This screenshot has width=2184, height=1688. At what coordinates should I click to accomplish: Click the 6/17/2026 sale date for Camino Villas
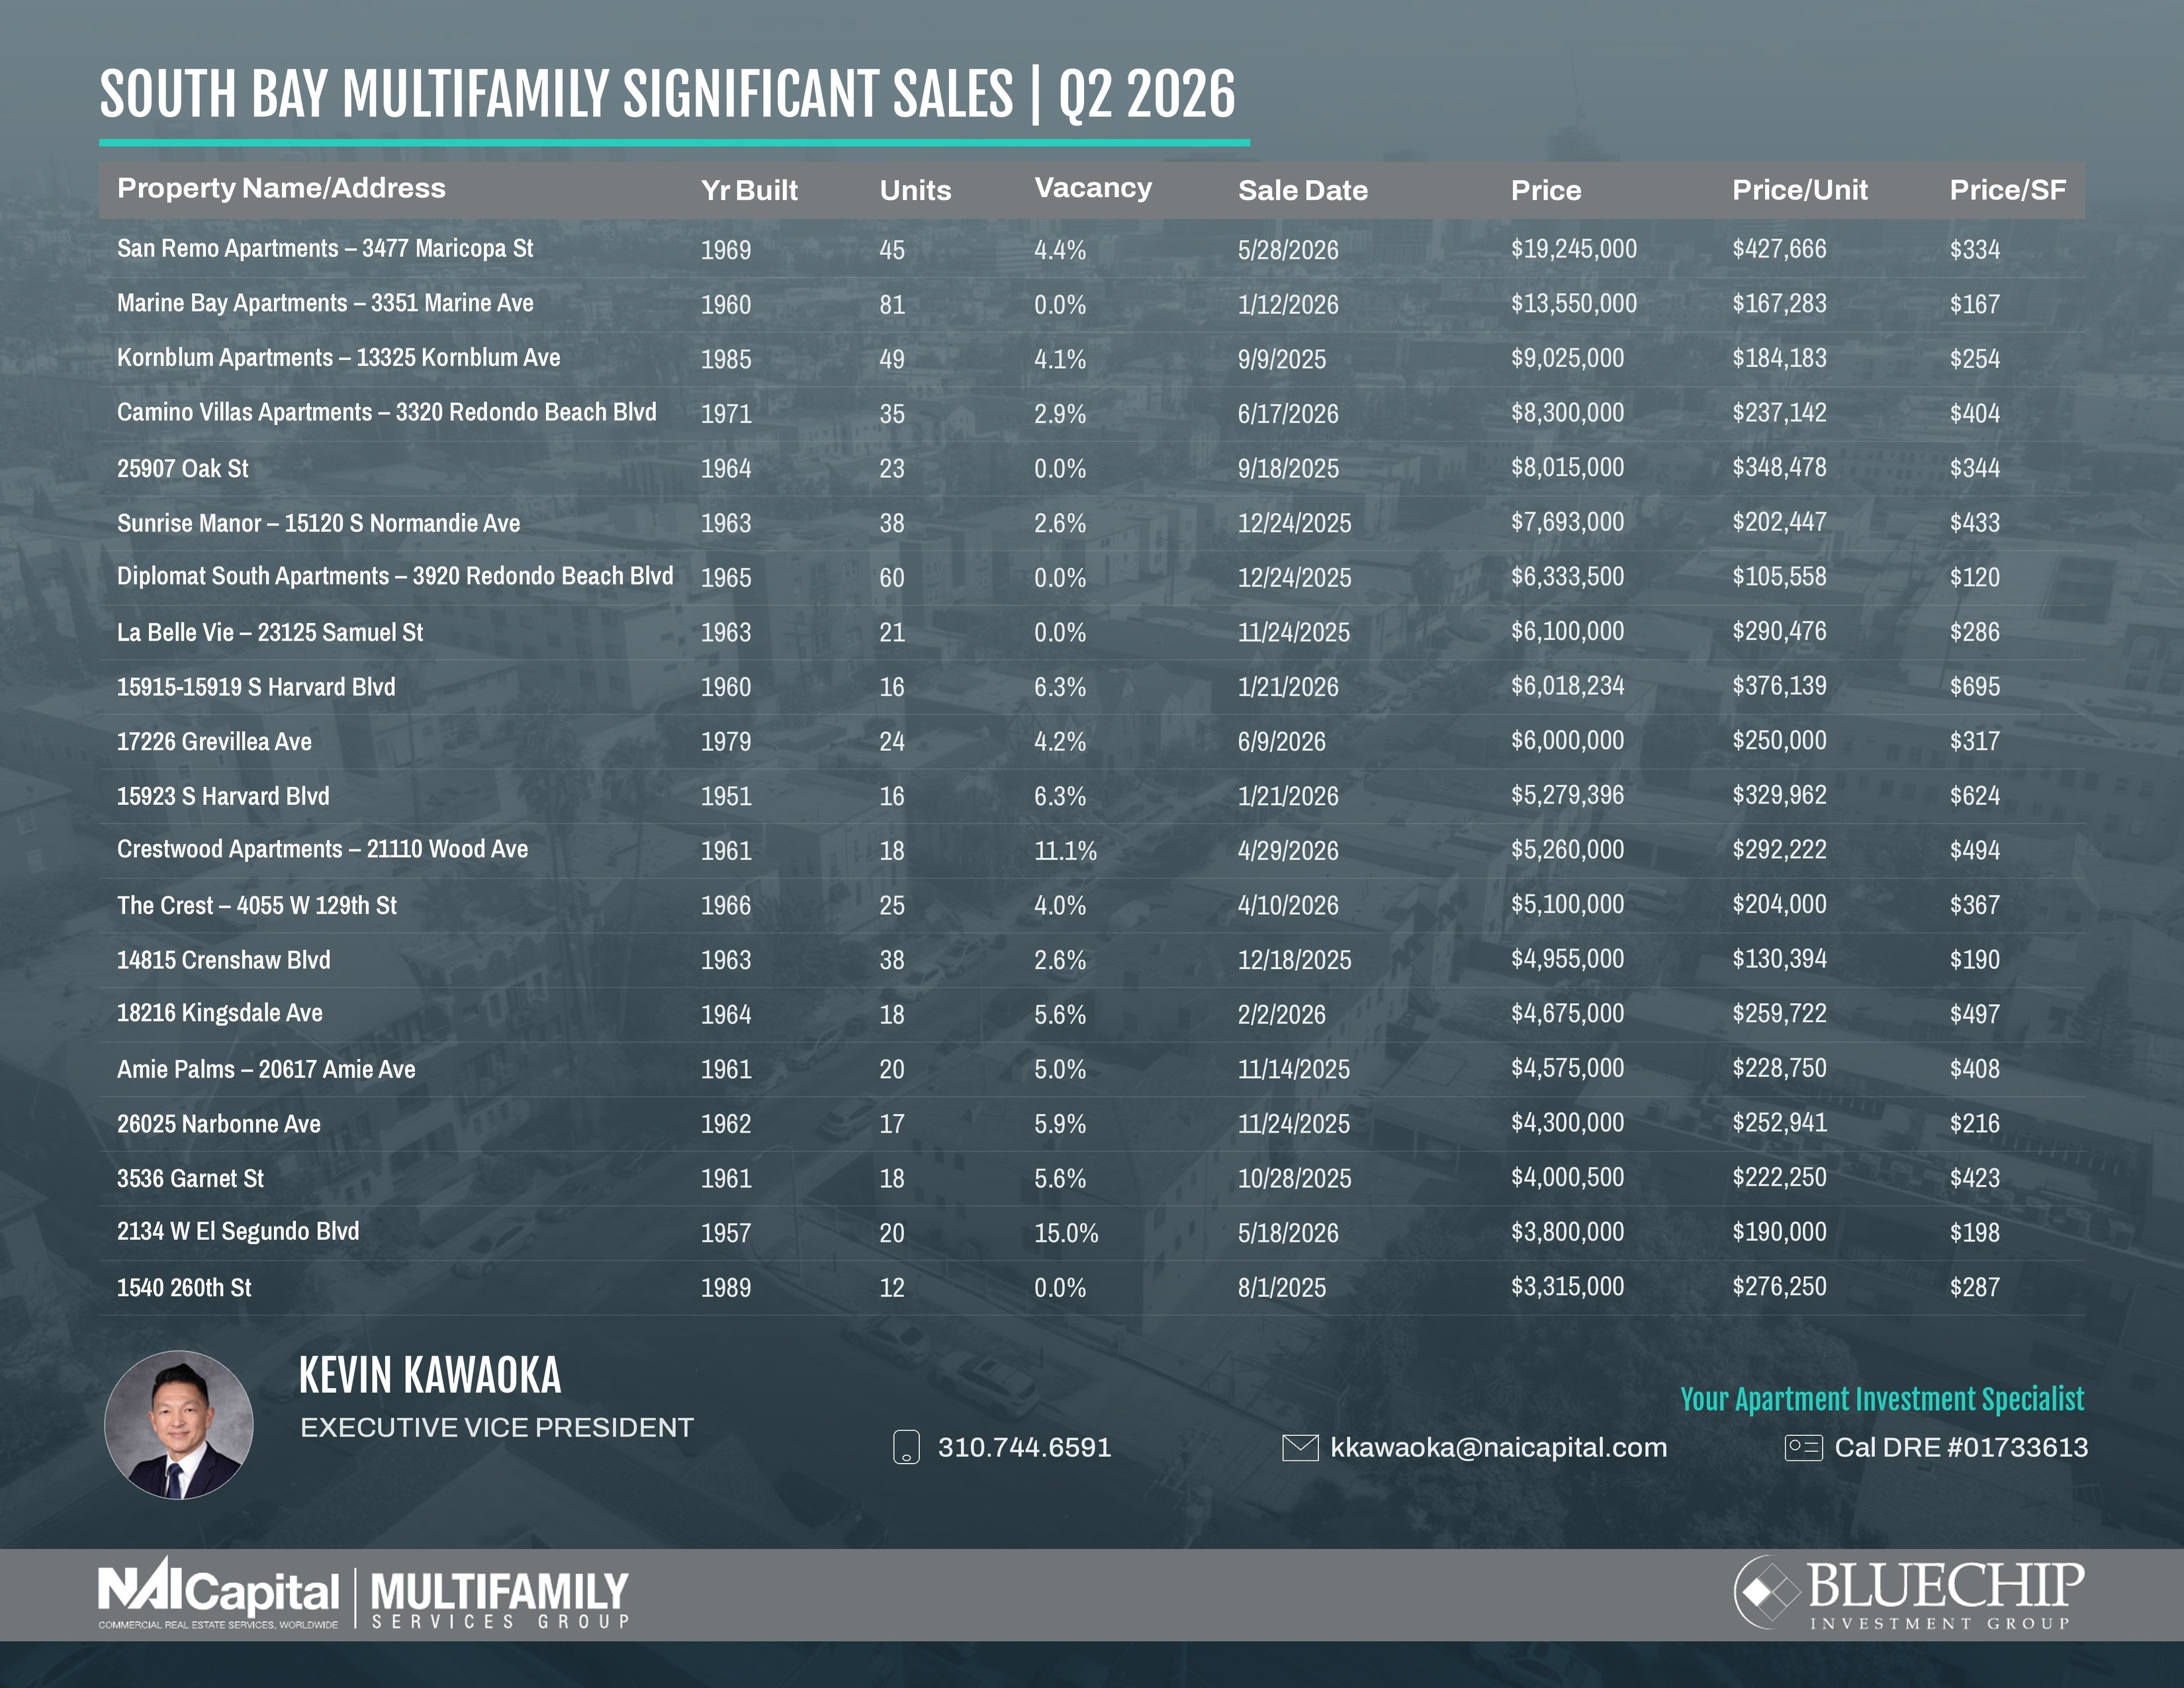pos(1288,414)
